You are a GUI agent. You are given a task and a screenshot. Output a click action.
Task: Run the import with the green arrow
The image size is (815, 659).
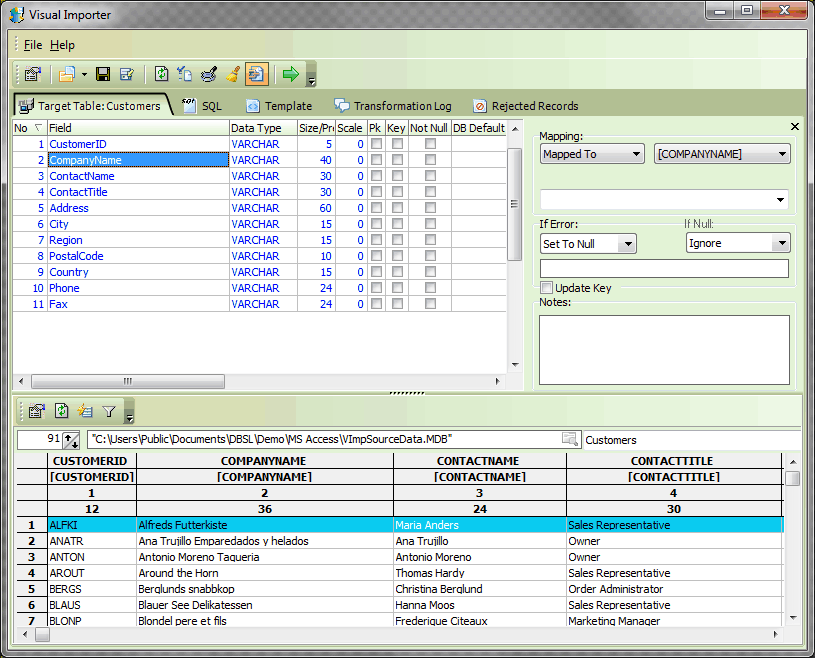pos(290,73)
